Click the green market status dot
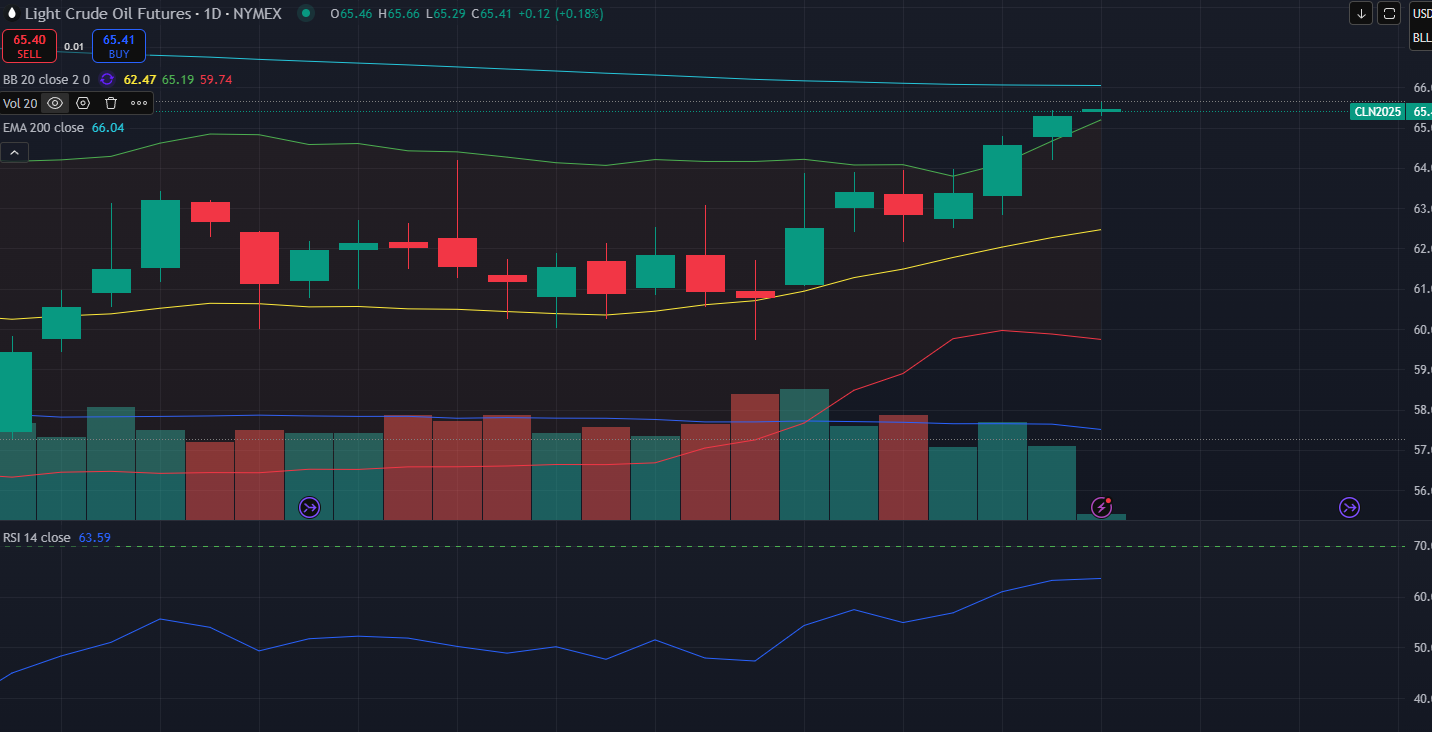The height and width of the screenshot is (732, 1432). pos(305,14)
